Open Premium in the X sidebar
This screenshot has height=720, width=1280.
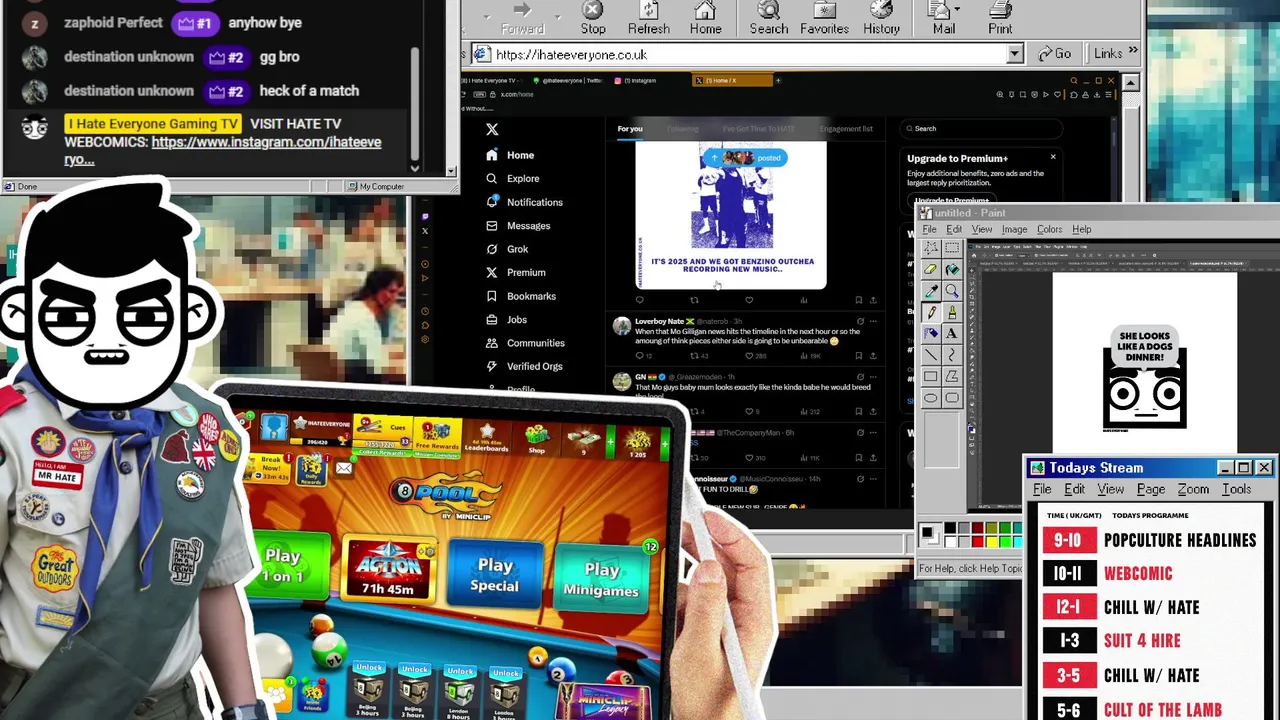(516, 272)
